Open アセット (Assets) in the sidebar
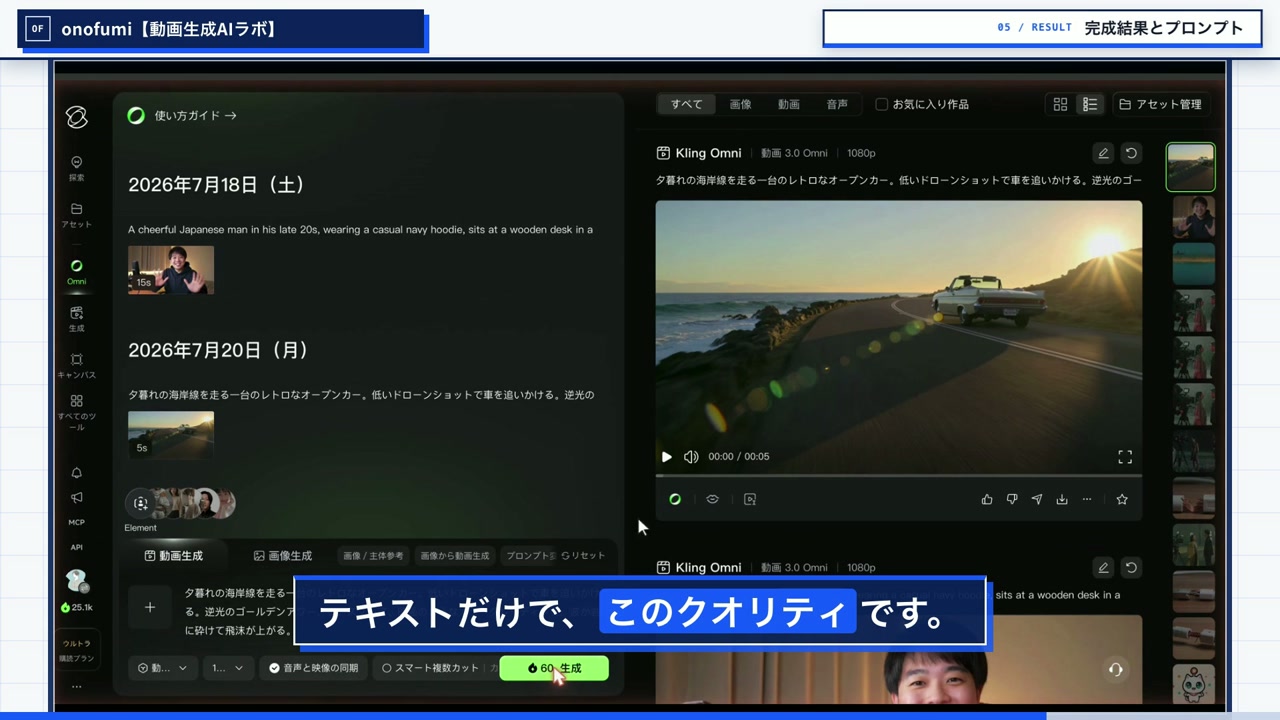 (77, 215)
